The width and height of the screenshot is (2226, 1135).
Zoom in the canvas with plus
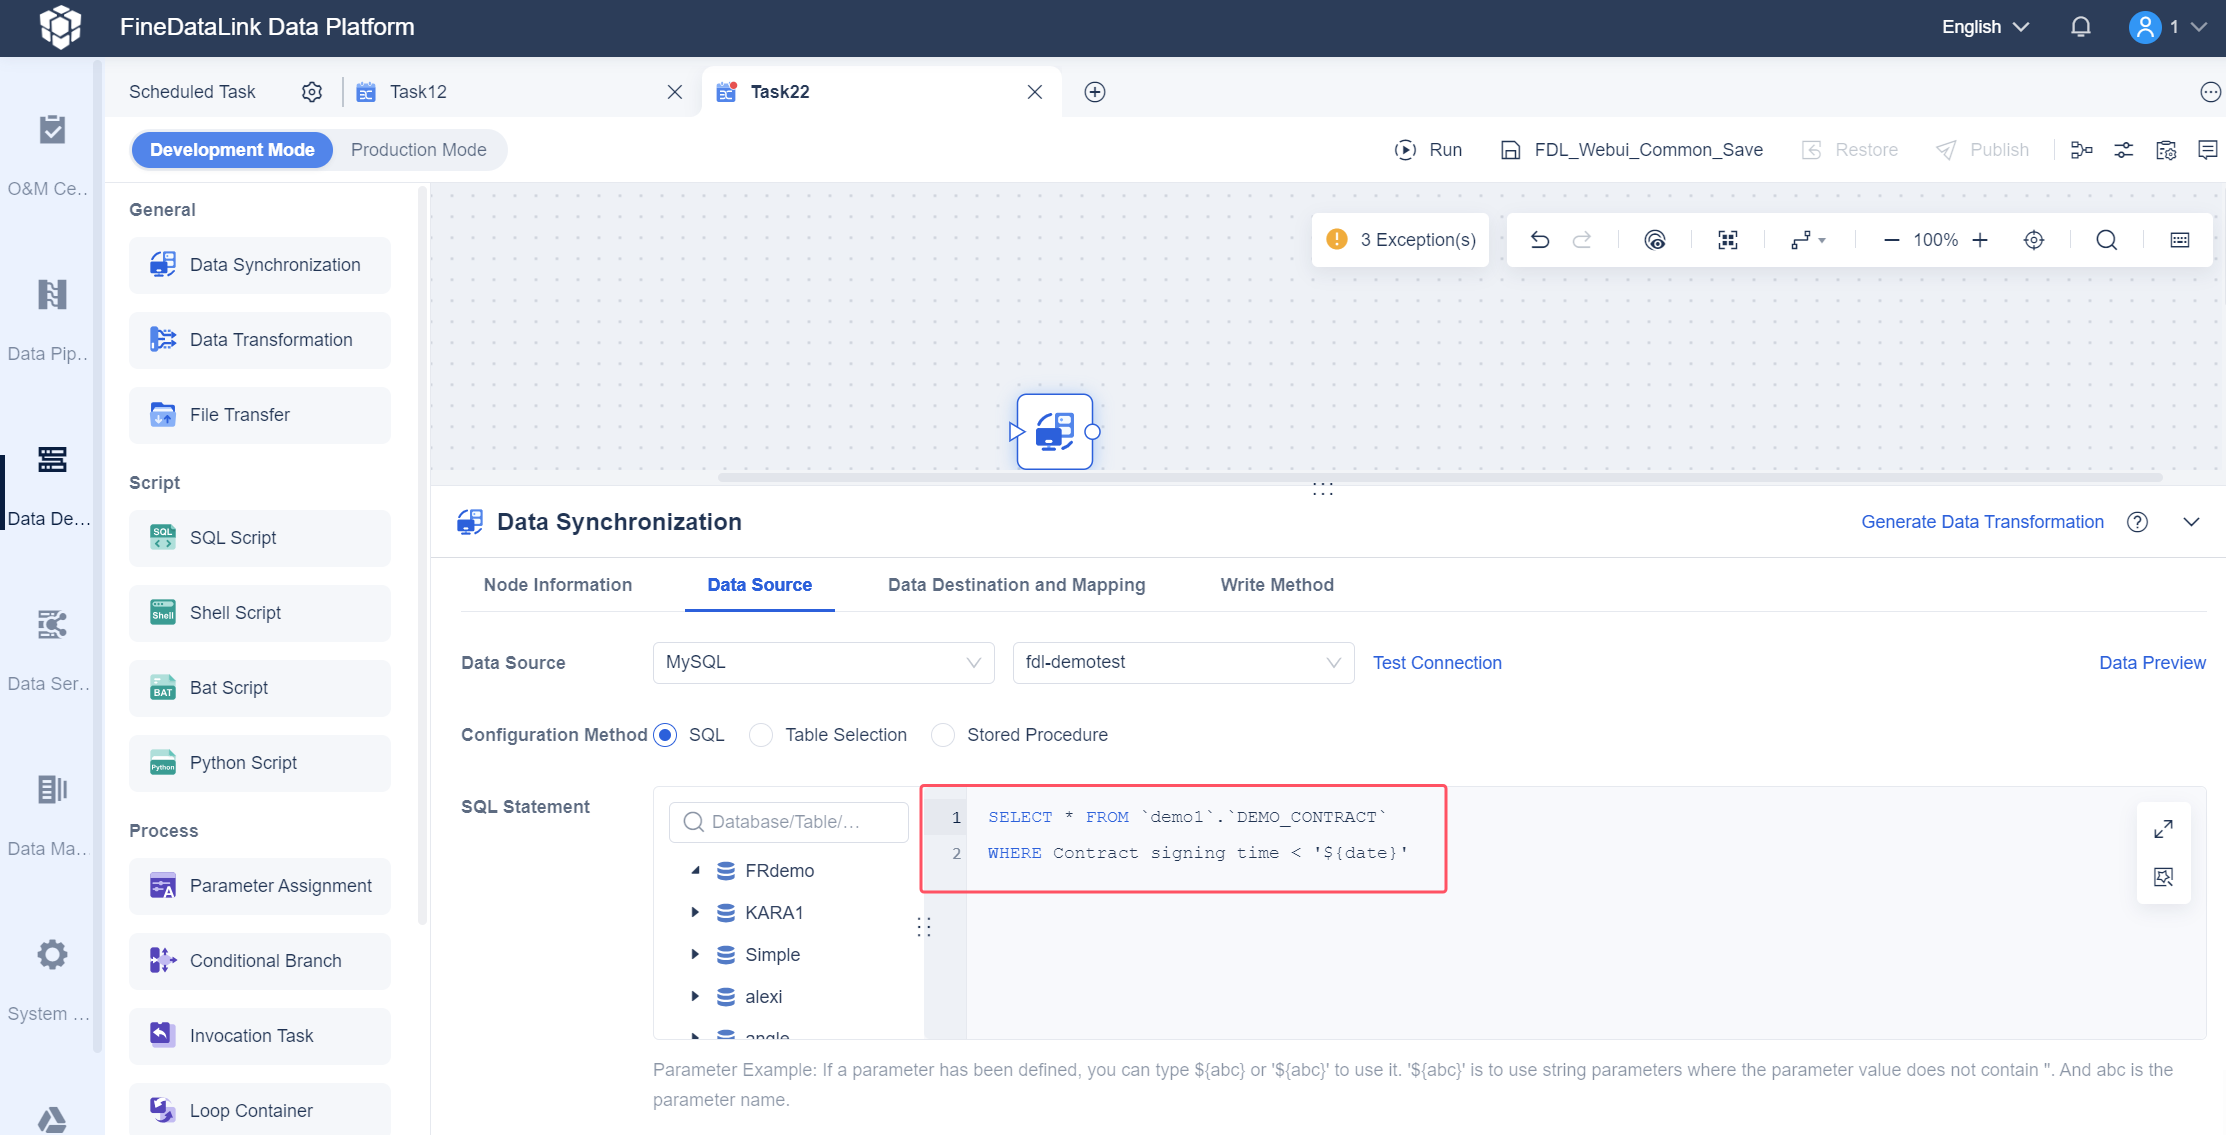click(x=1980, y=240)
